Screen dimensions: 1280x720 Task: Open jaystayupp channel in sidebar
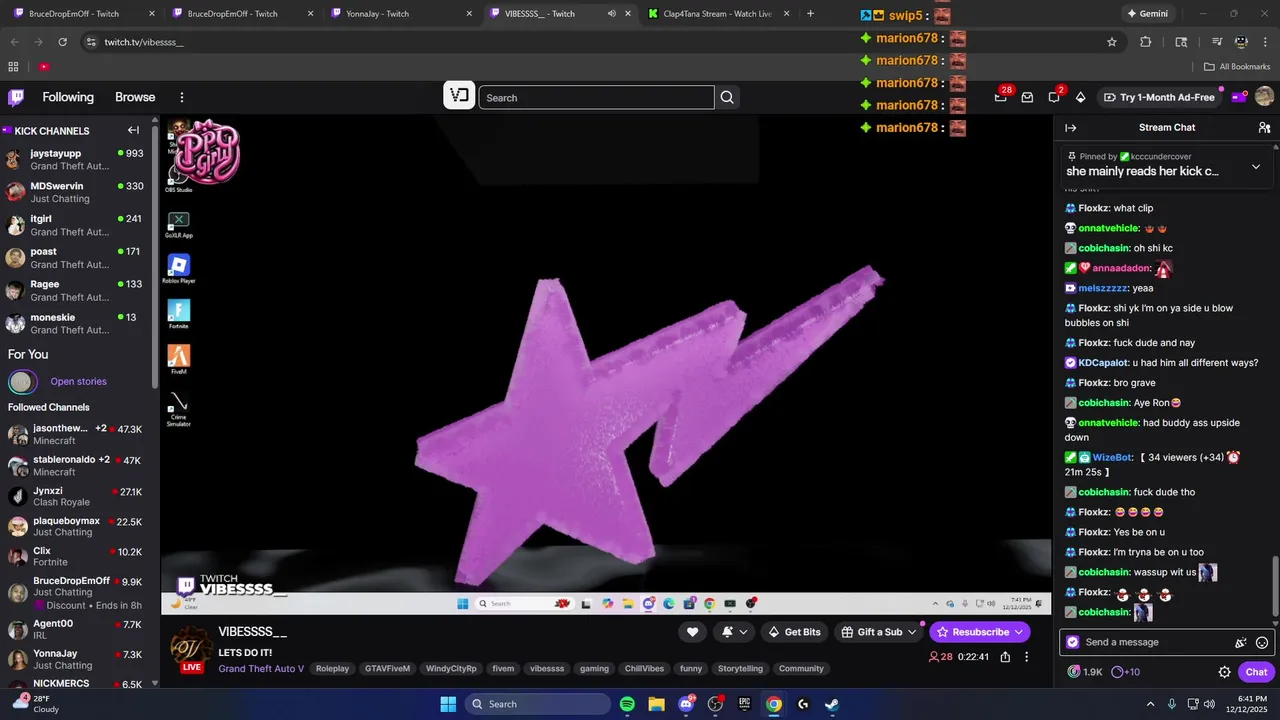(x=75, y=159)
